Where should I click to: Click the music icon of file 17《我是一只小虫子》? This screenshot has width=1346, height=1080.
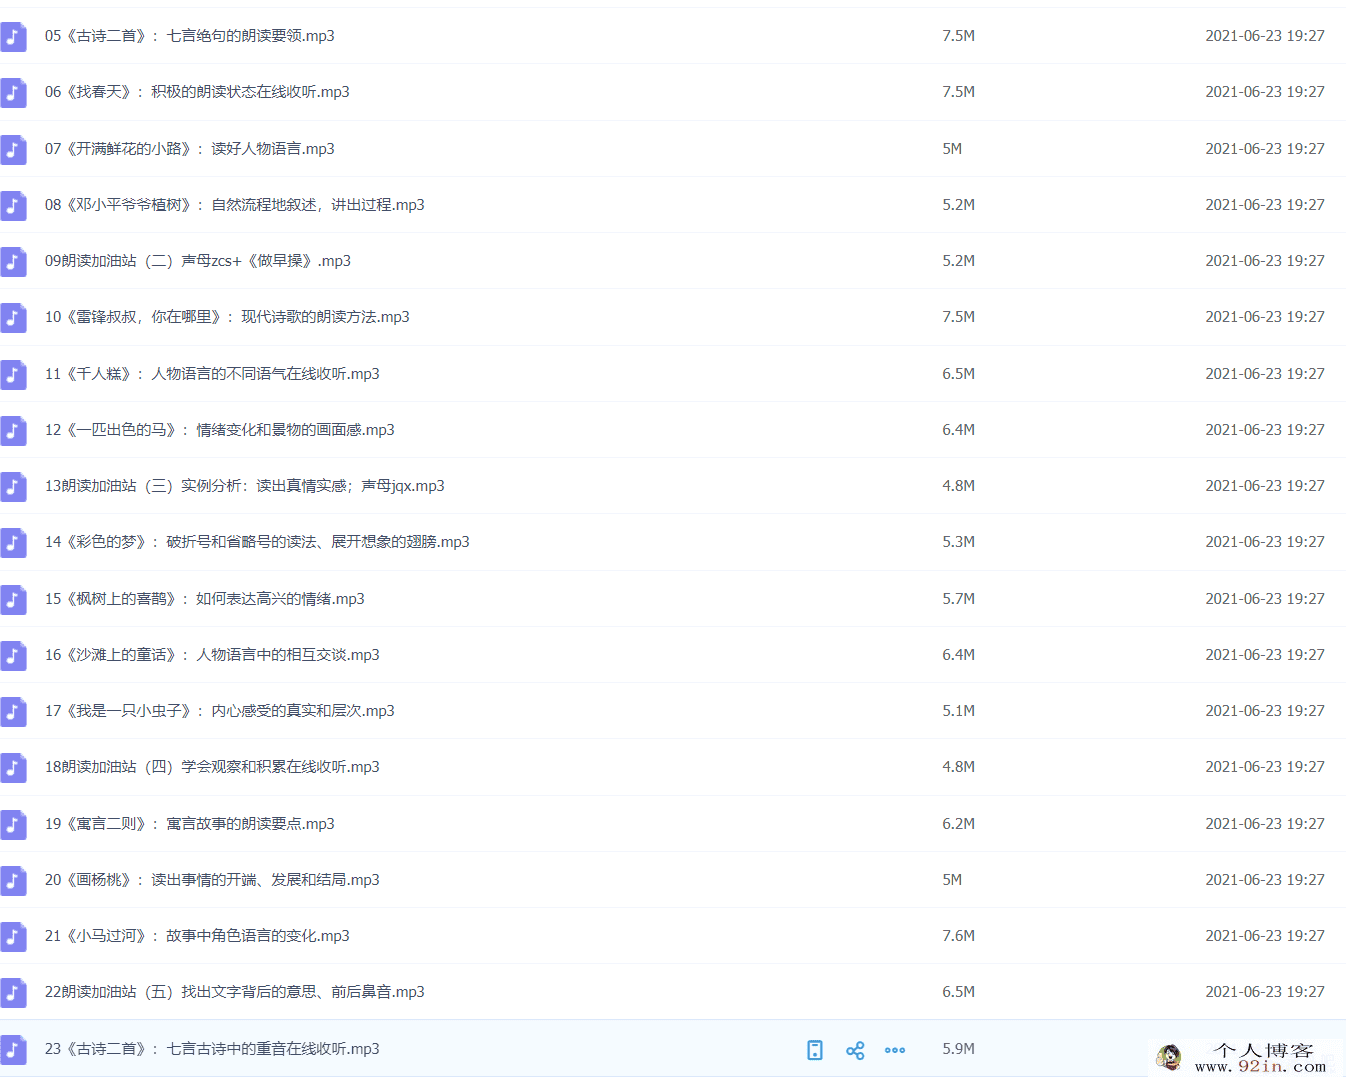click(x=13, y=711)
